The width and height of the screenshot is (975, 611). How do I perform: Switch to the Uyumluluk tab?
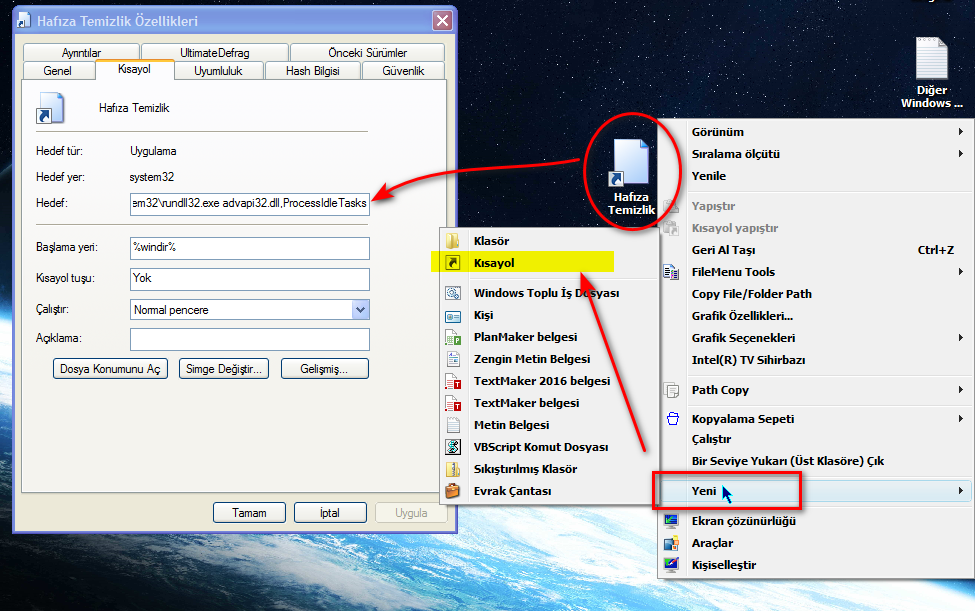[x=218, y=71]
